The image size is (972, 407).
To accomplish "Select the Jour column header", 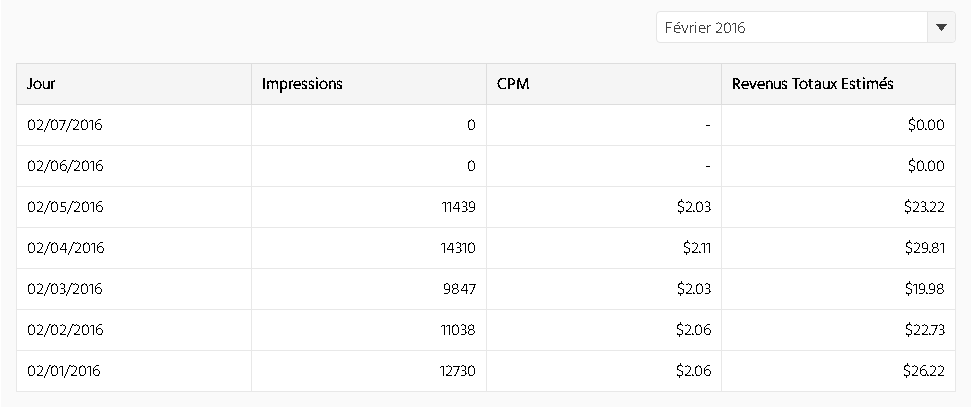I will click(41, 84).
